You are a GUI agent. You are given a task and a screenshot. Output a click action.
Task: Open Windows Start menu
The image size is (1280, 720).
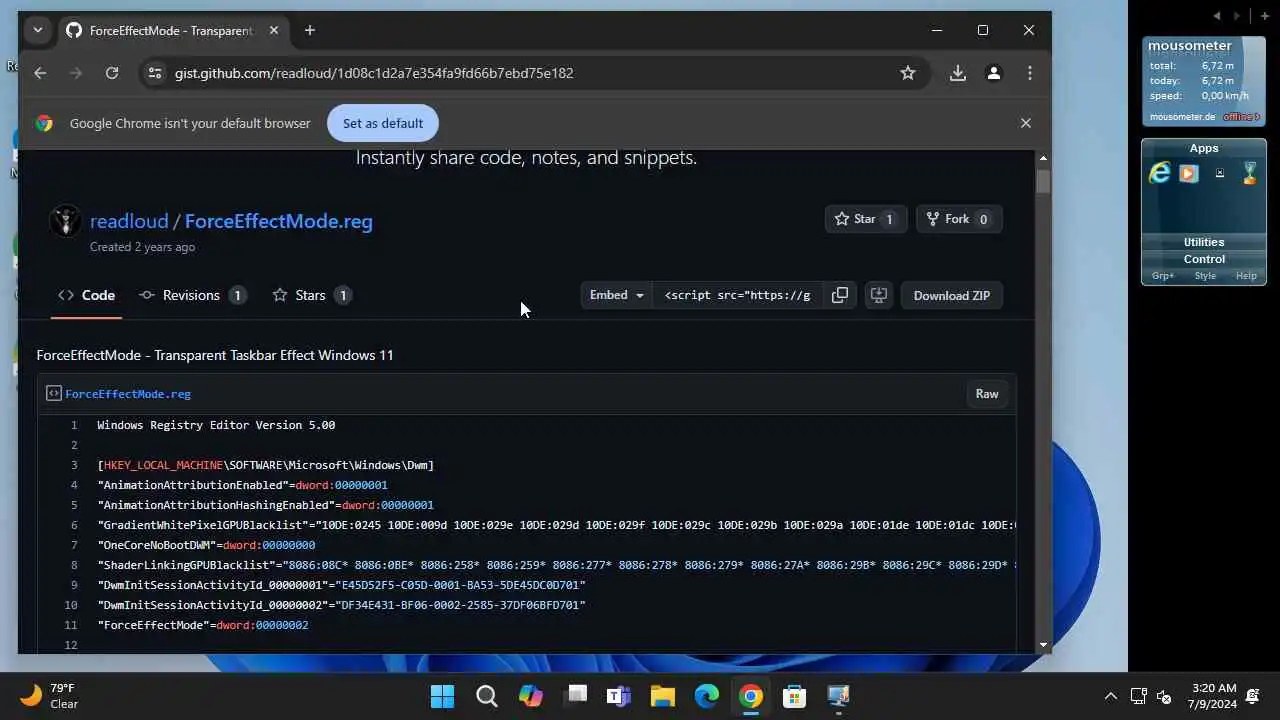[x=442, y=696]
